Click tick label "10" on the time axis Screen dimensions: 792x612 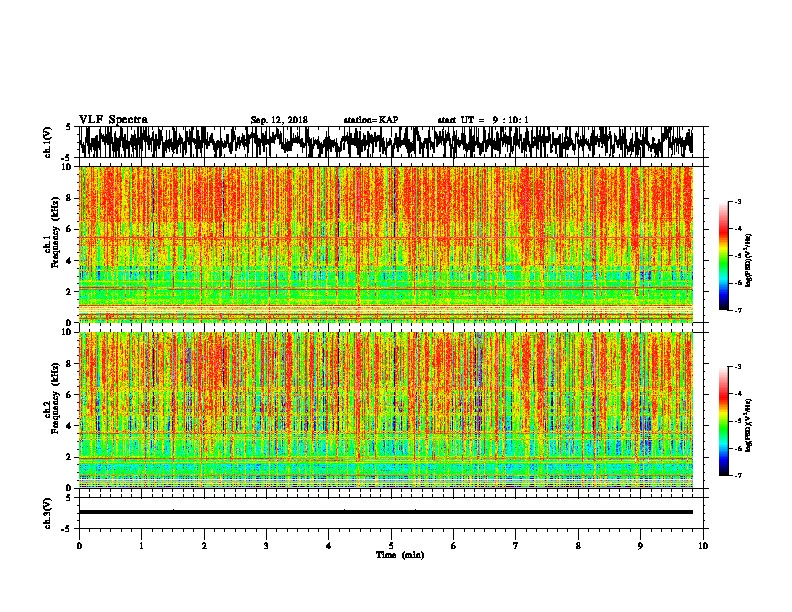[703, 546]
